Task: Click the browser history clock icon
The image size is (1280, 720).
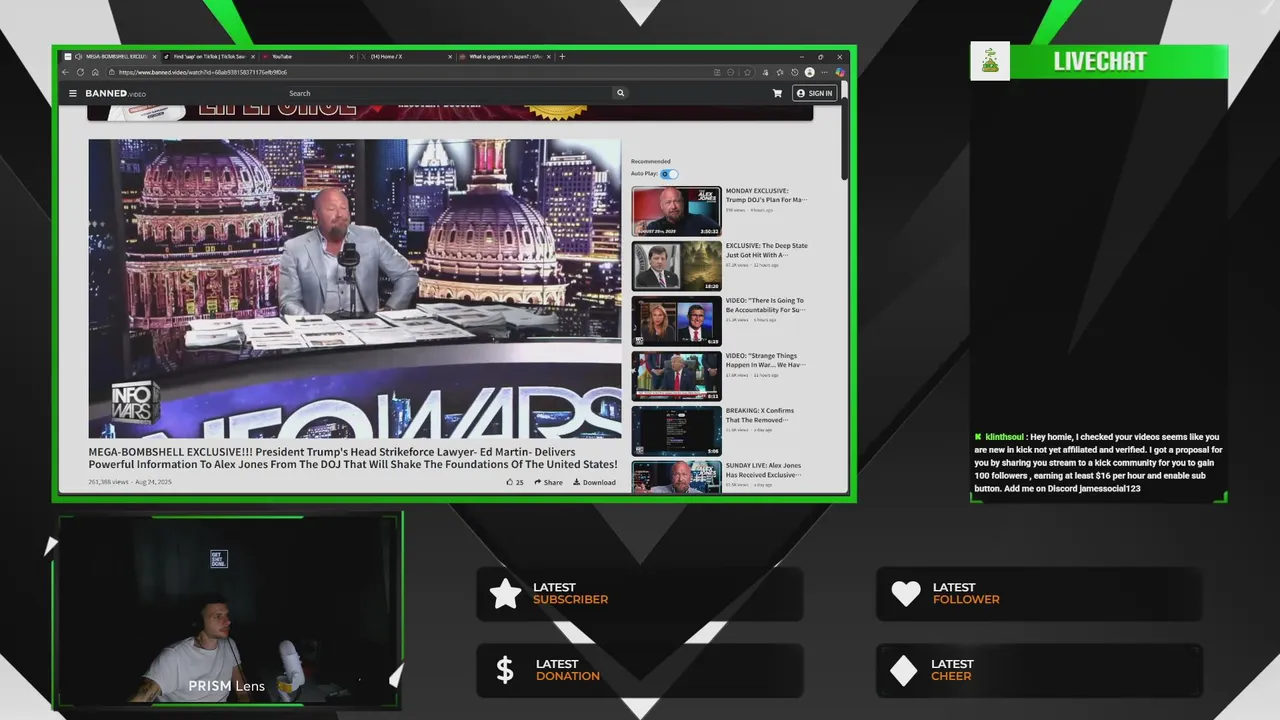Action: coord(795,72)
